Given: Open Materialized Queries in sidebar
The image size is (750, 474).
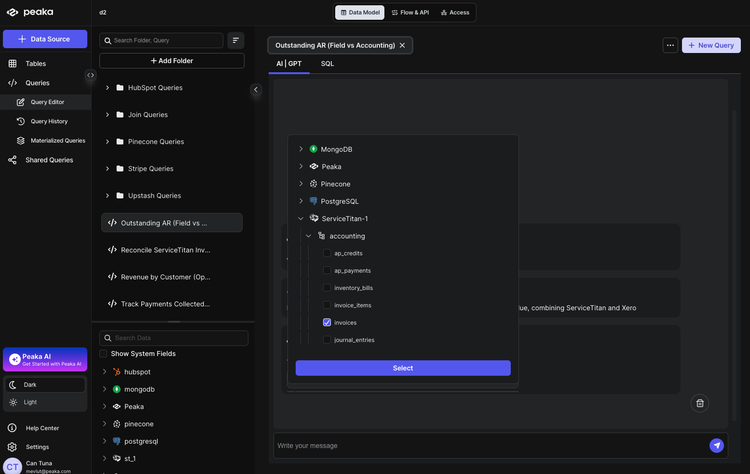Looking at the screenshot, I should coord(57,140).
